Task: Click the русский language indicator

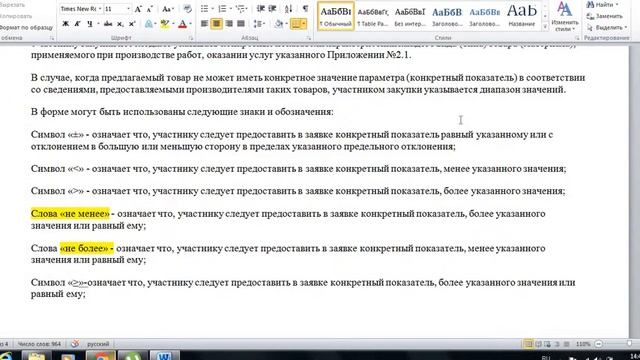Action: point(98,344)
